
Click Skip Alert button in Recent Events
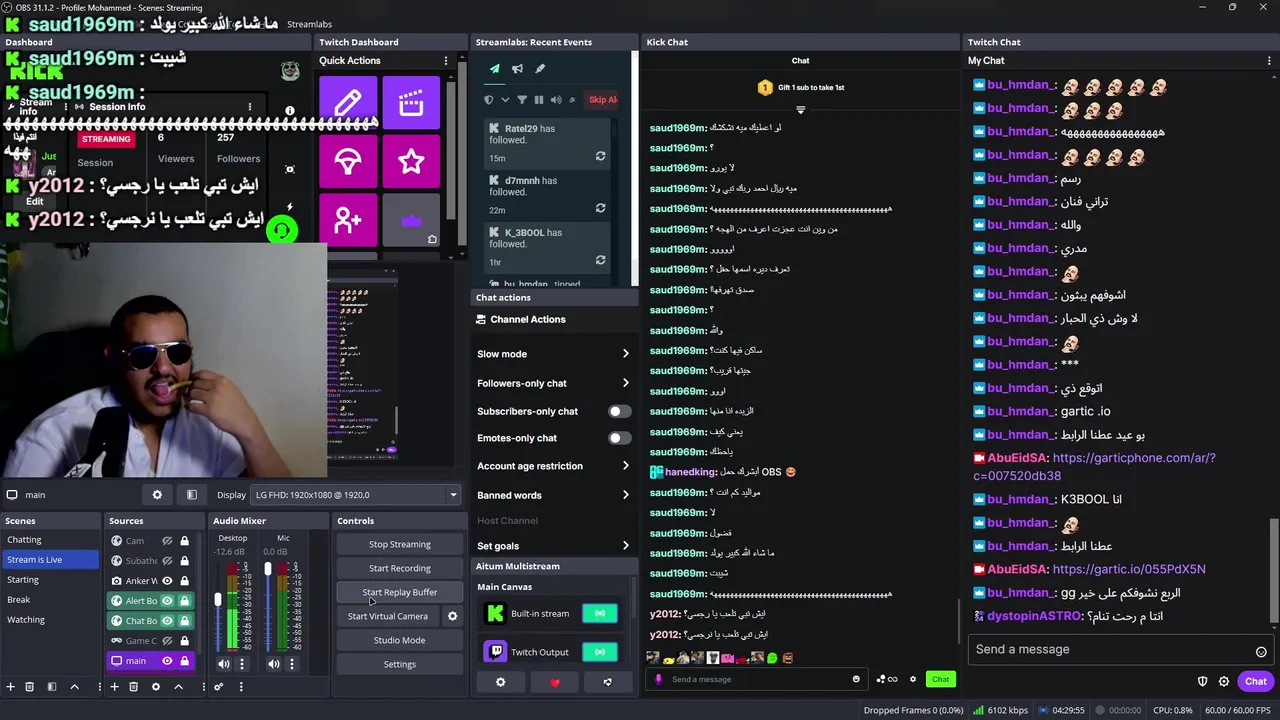[x=603, y=100]
